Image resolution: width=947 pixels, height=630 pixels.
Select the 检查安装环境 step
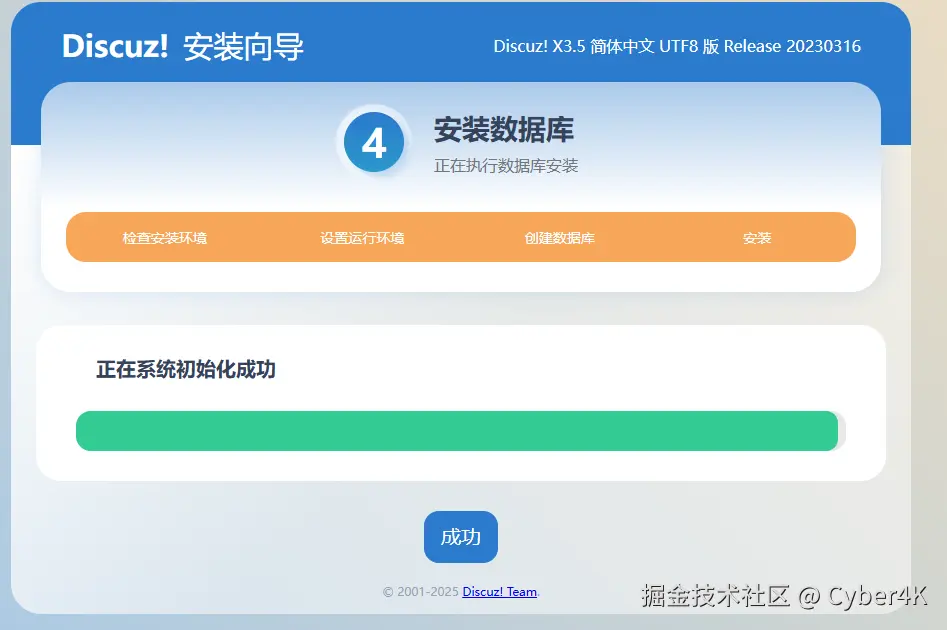click(165, 238)
